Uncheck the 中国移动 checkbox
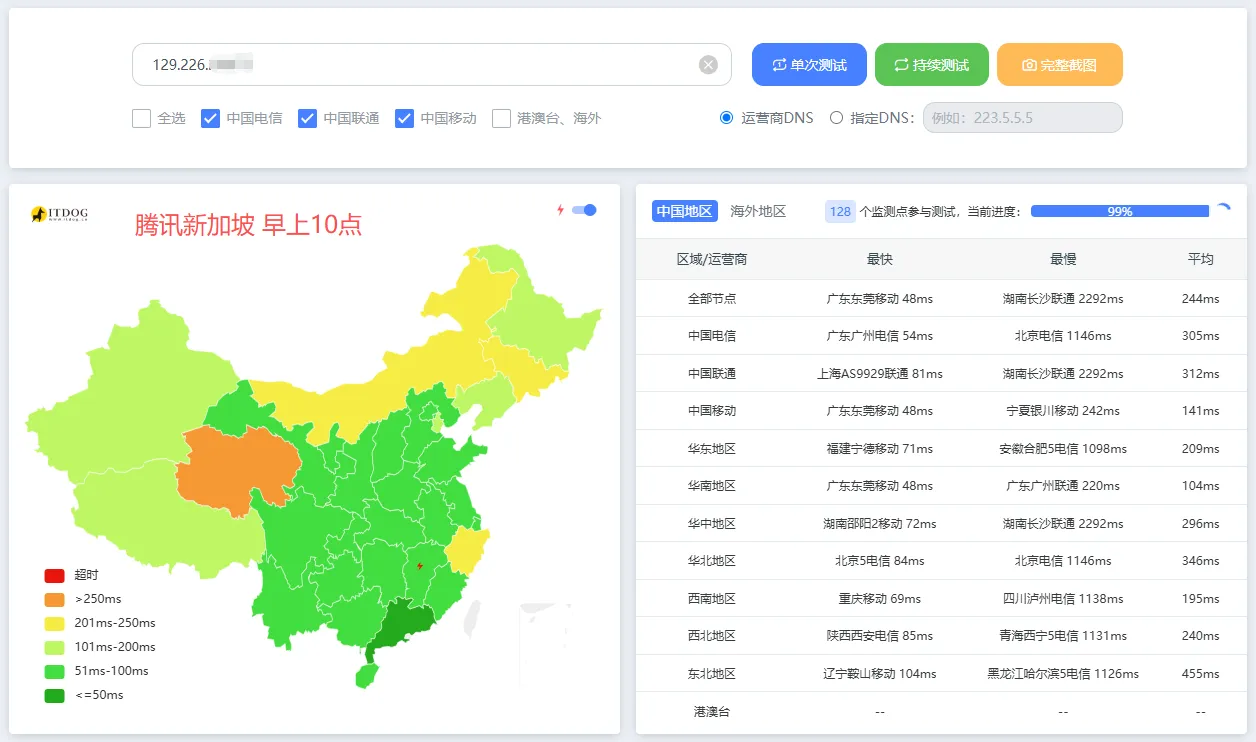The width and height of the screenshot is (1256, 742). click(404, 118)
